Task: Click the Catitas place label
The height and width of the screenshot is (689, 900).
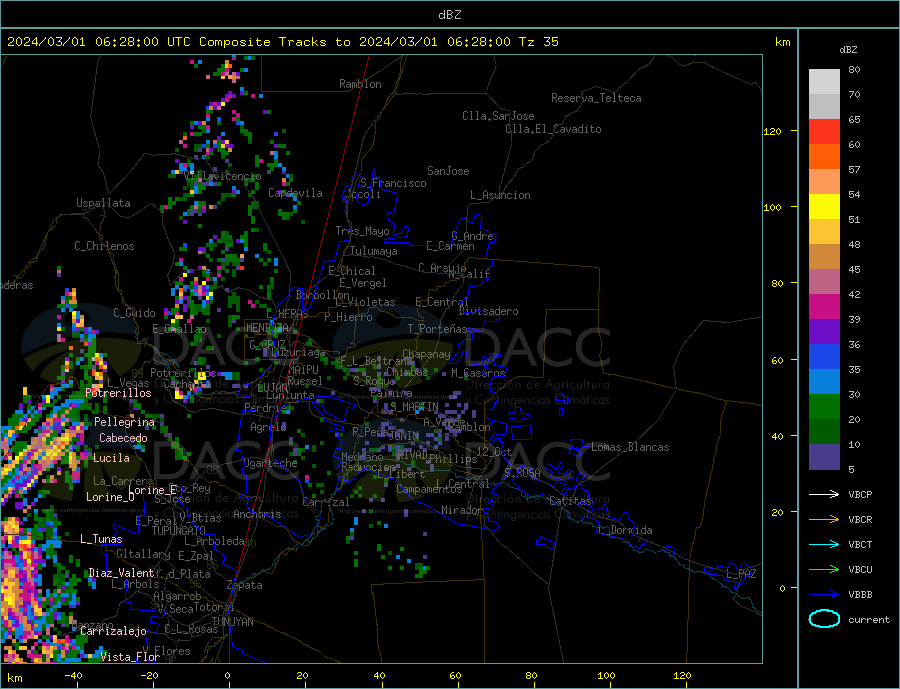Action: [570, 501]
